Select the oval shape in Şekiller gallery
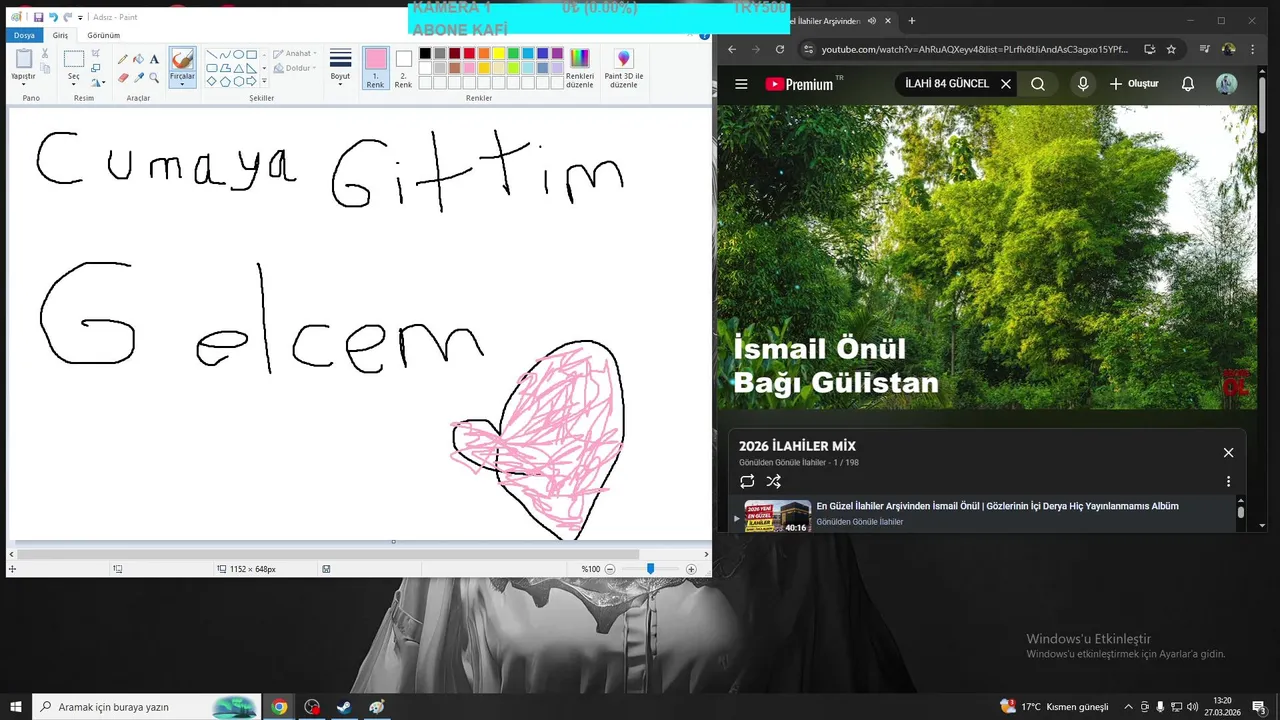The image size is (1280, 720). tap(238, 55)
